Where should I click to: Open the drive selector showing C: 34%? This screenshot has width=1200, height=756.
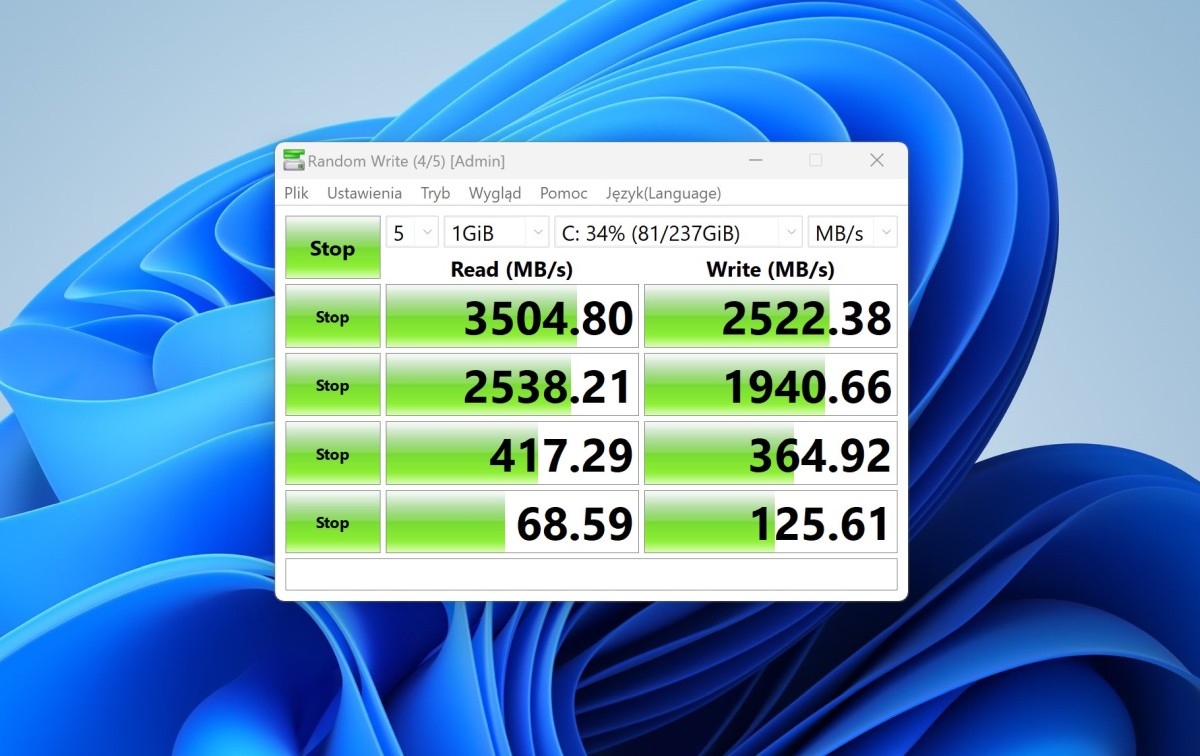(678, 233)
